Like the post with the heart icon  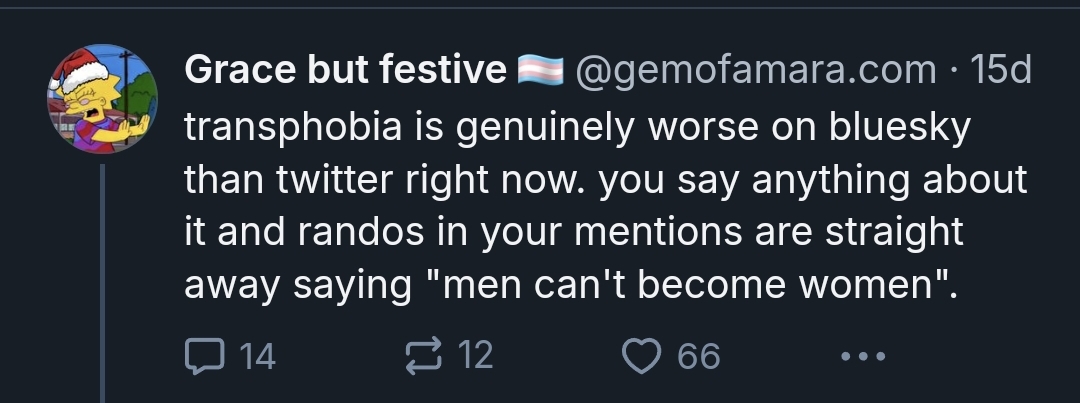643,355
